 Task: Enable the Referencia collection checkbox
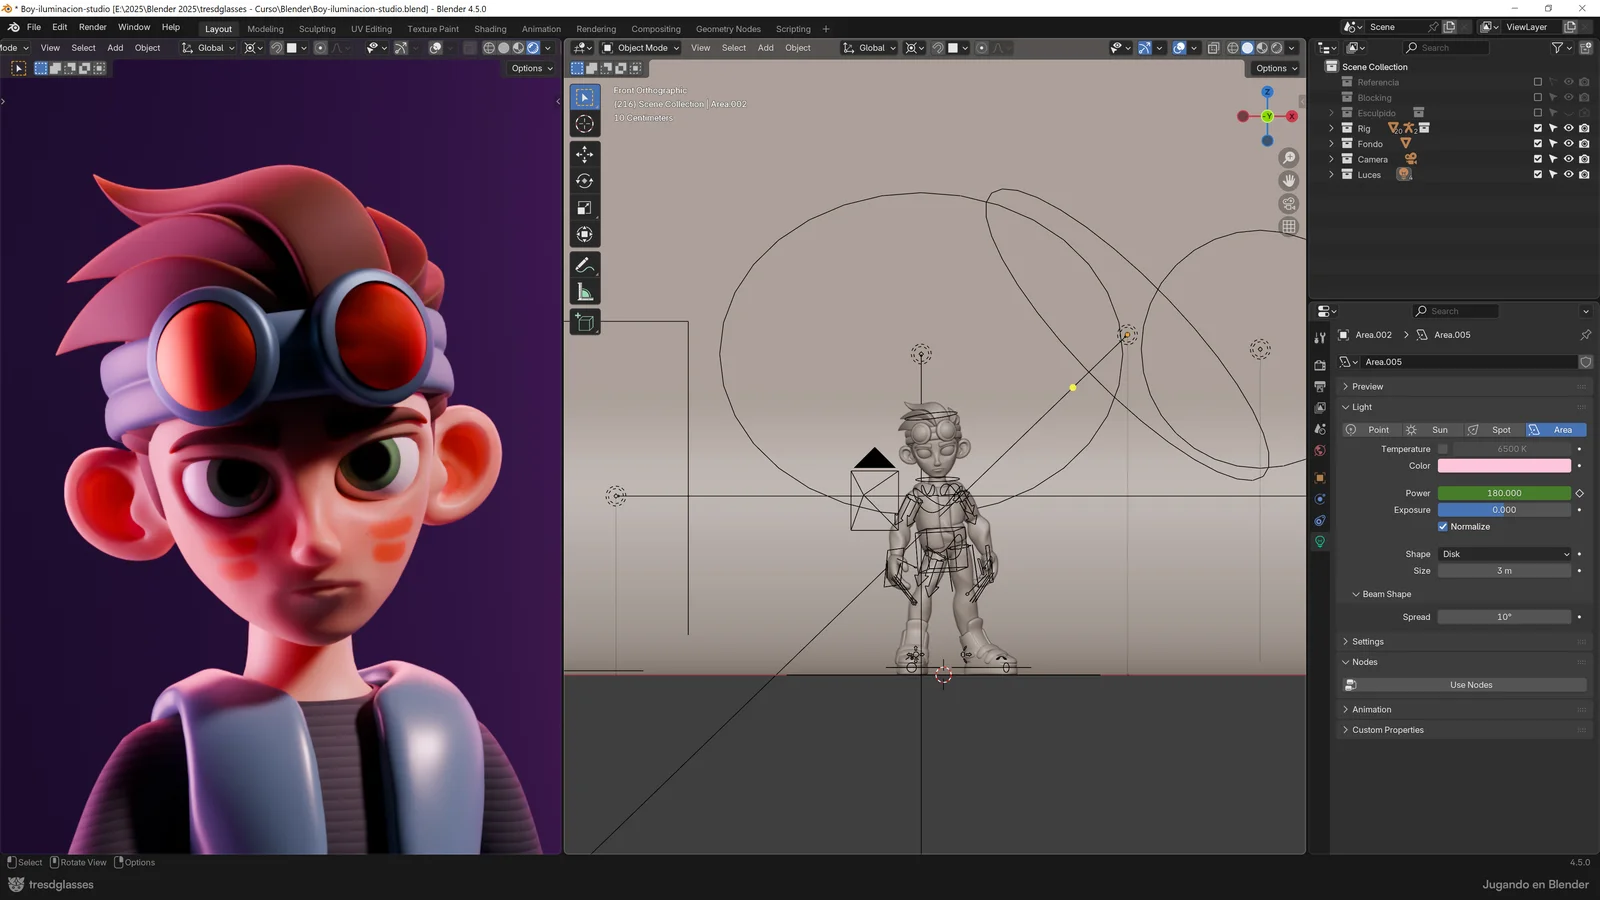click(x=1537, y=82)
